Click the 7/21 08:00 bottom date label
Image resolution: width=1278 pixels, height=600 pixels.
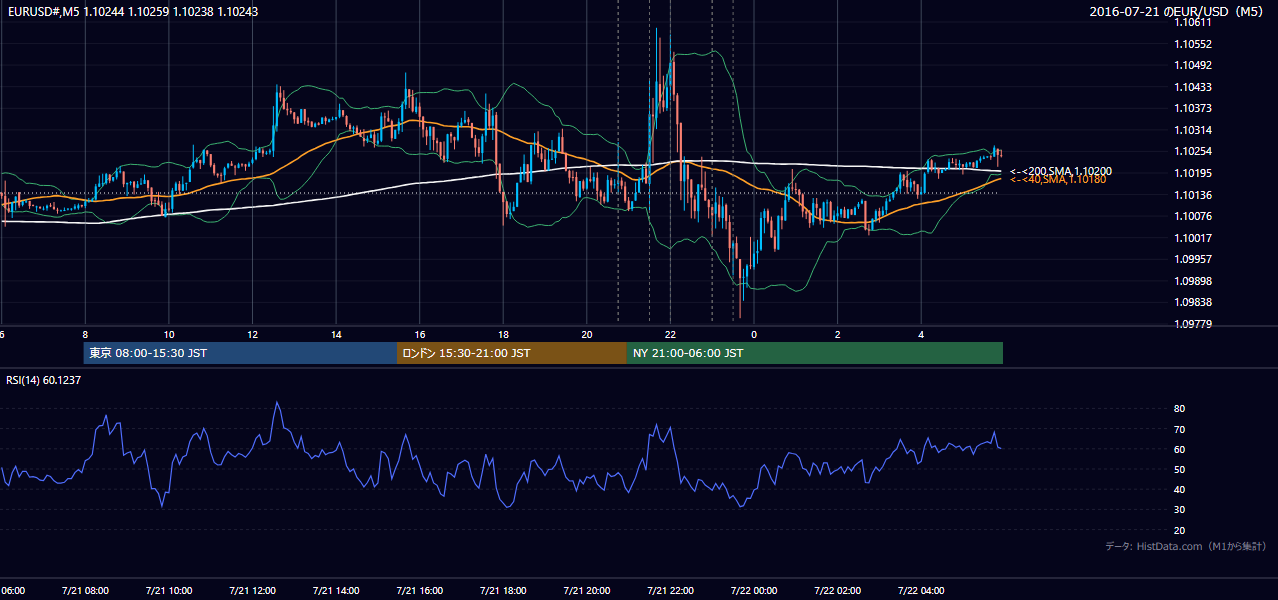85,590
